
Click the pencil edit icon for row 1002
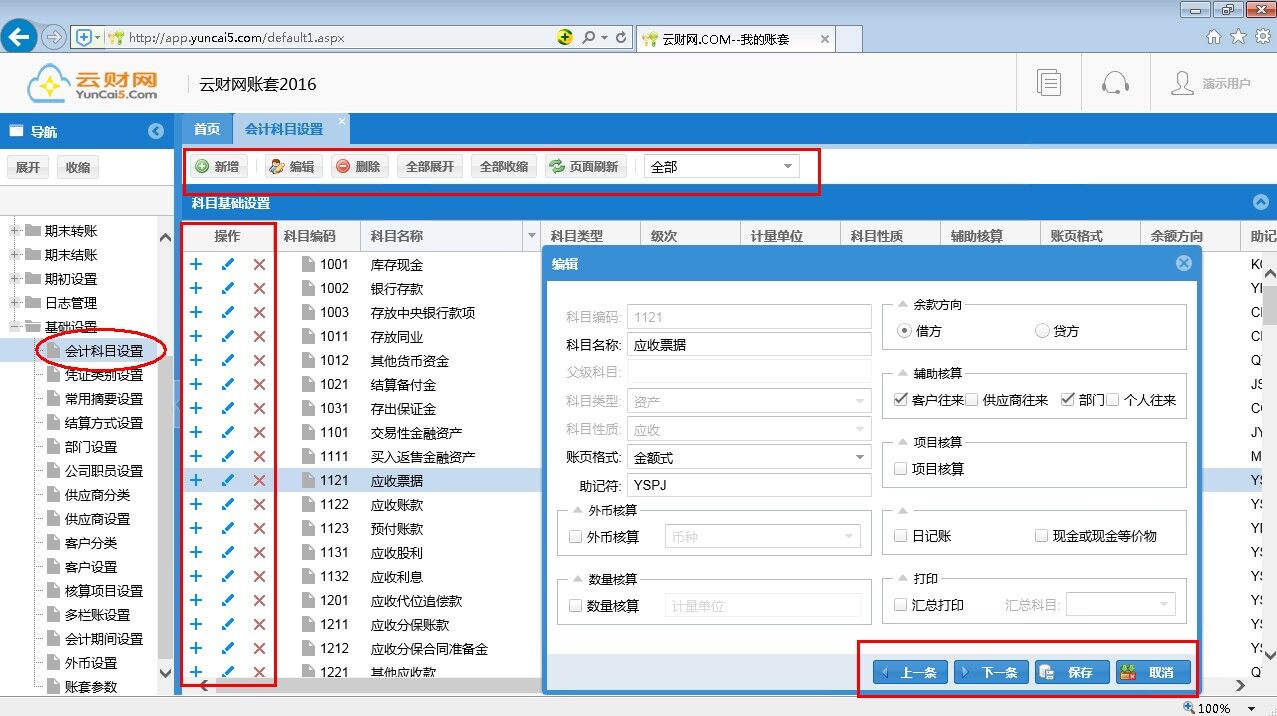(x=228, y=289)
